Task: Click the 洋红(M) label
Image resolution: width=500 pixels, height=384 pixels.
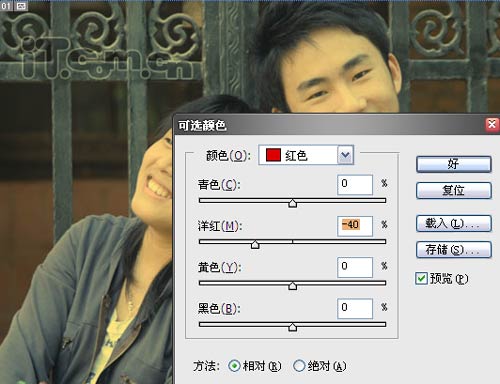Action: click(220, 226)
